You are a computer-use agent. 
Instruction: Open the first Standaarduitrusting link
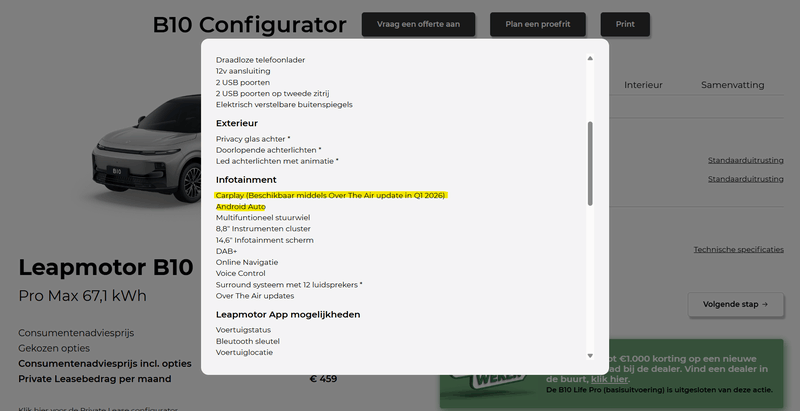click(745, 160)
